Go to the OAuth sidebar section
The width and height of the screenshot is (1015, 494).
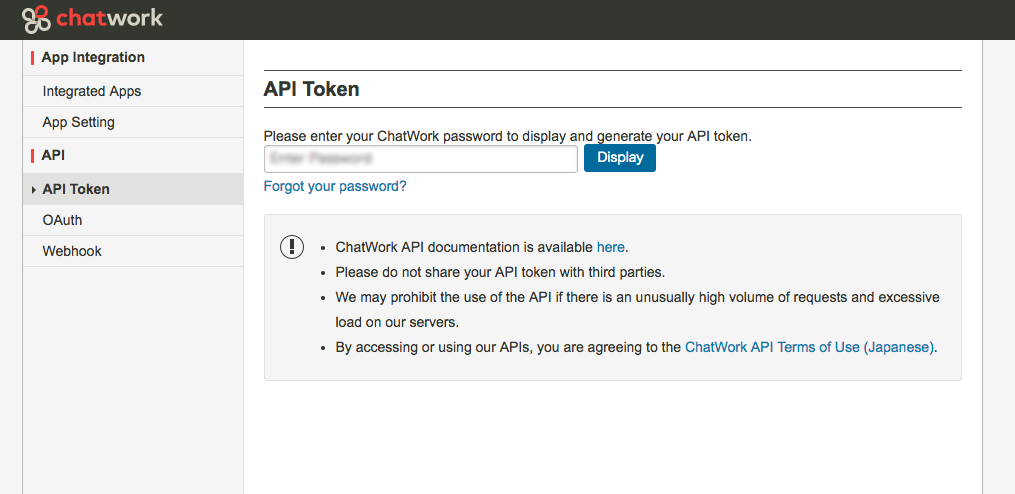tap(62, 220)
